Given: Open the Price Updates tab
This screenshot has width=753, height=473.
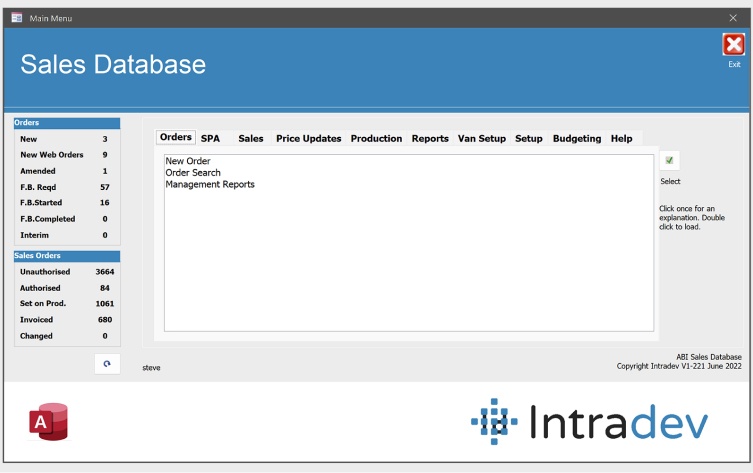Looking at the screenshot, I should (308, 139).
